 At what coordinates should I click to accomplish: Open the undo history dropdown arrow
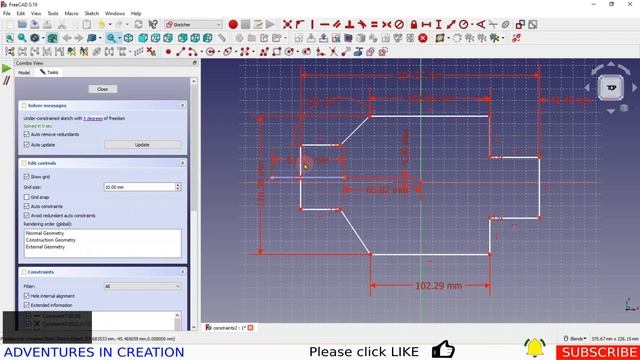pyautogui.click(x=110, y=24)
